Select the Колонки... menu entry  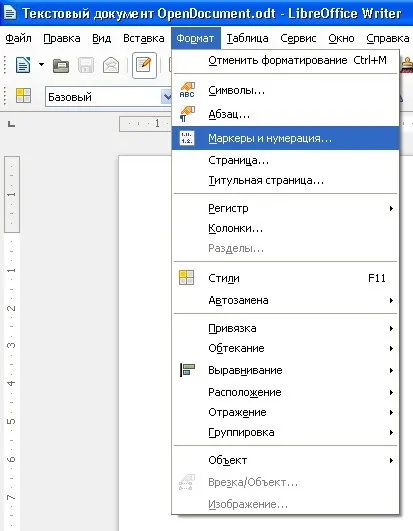click(286, 229)
